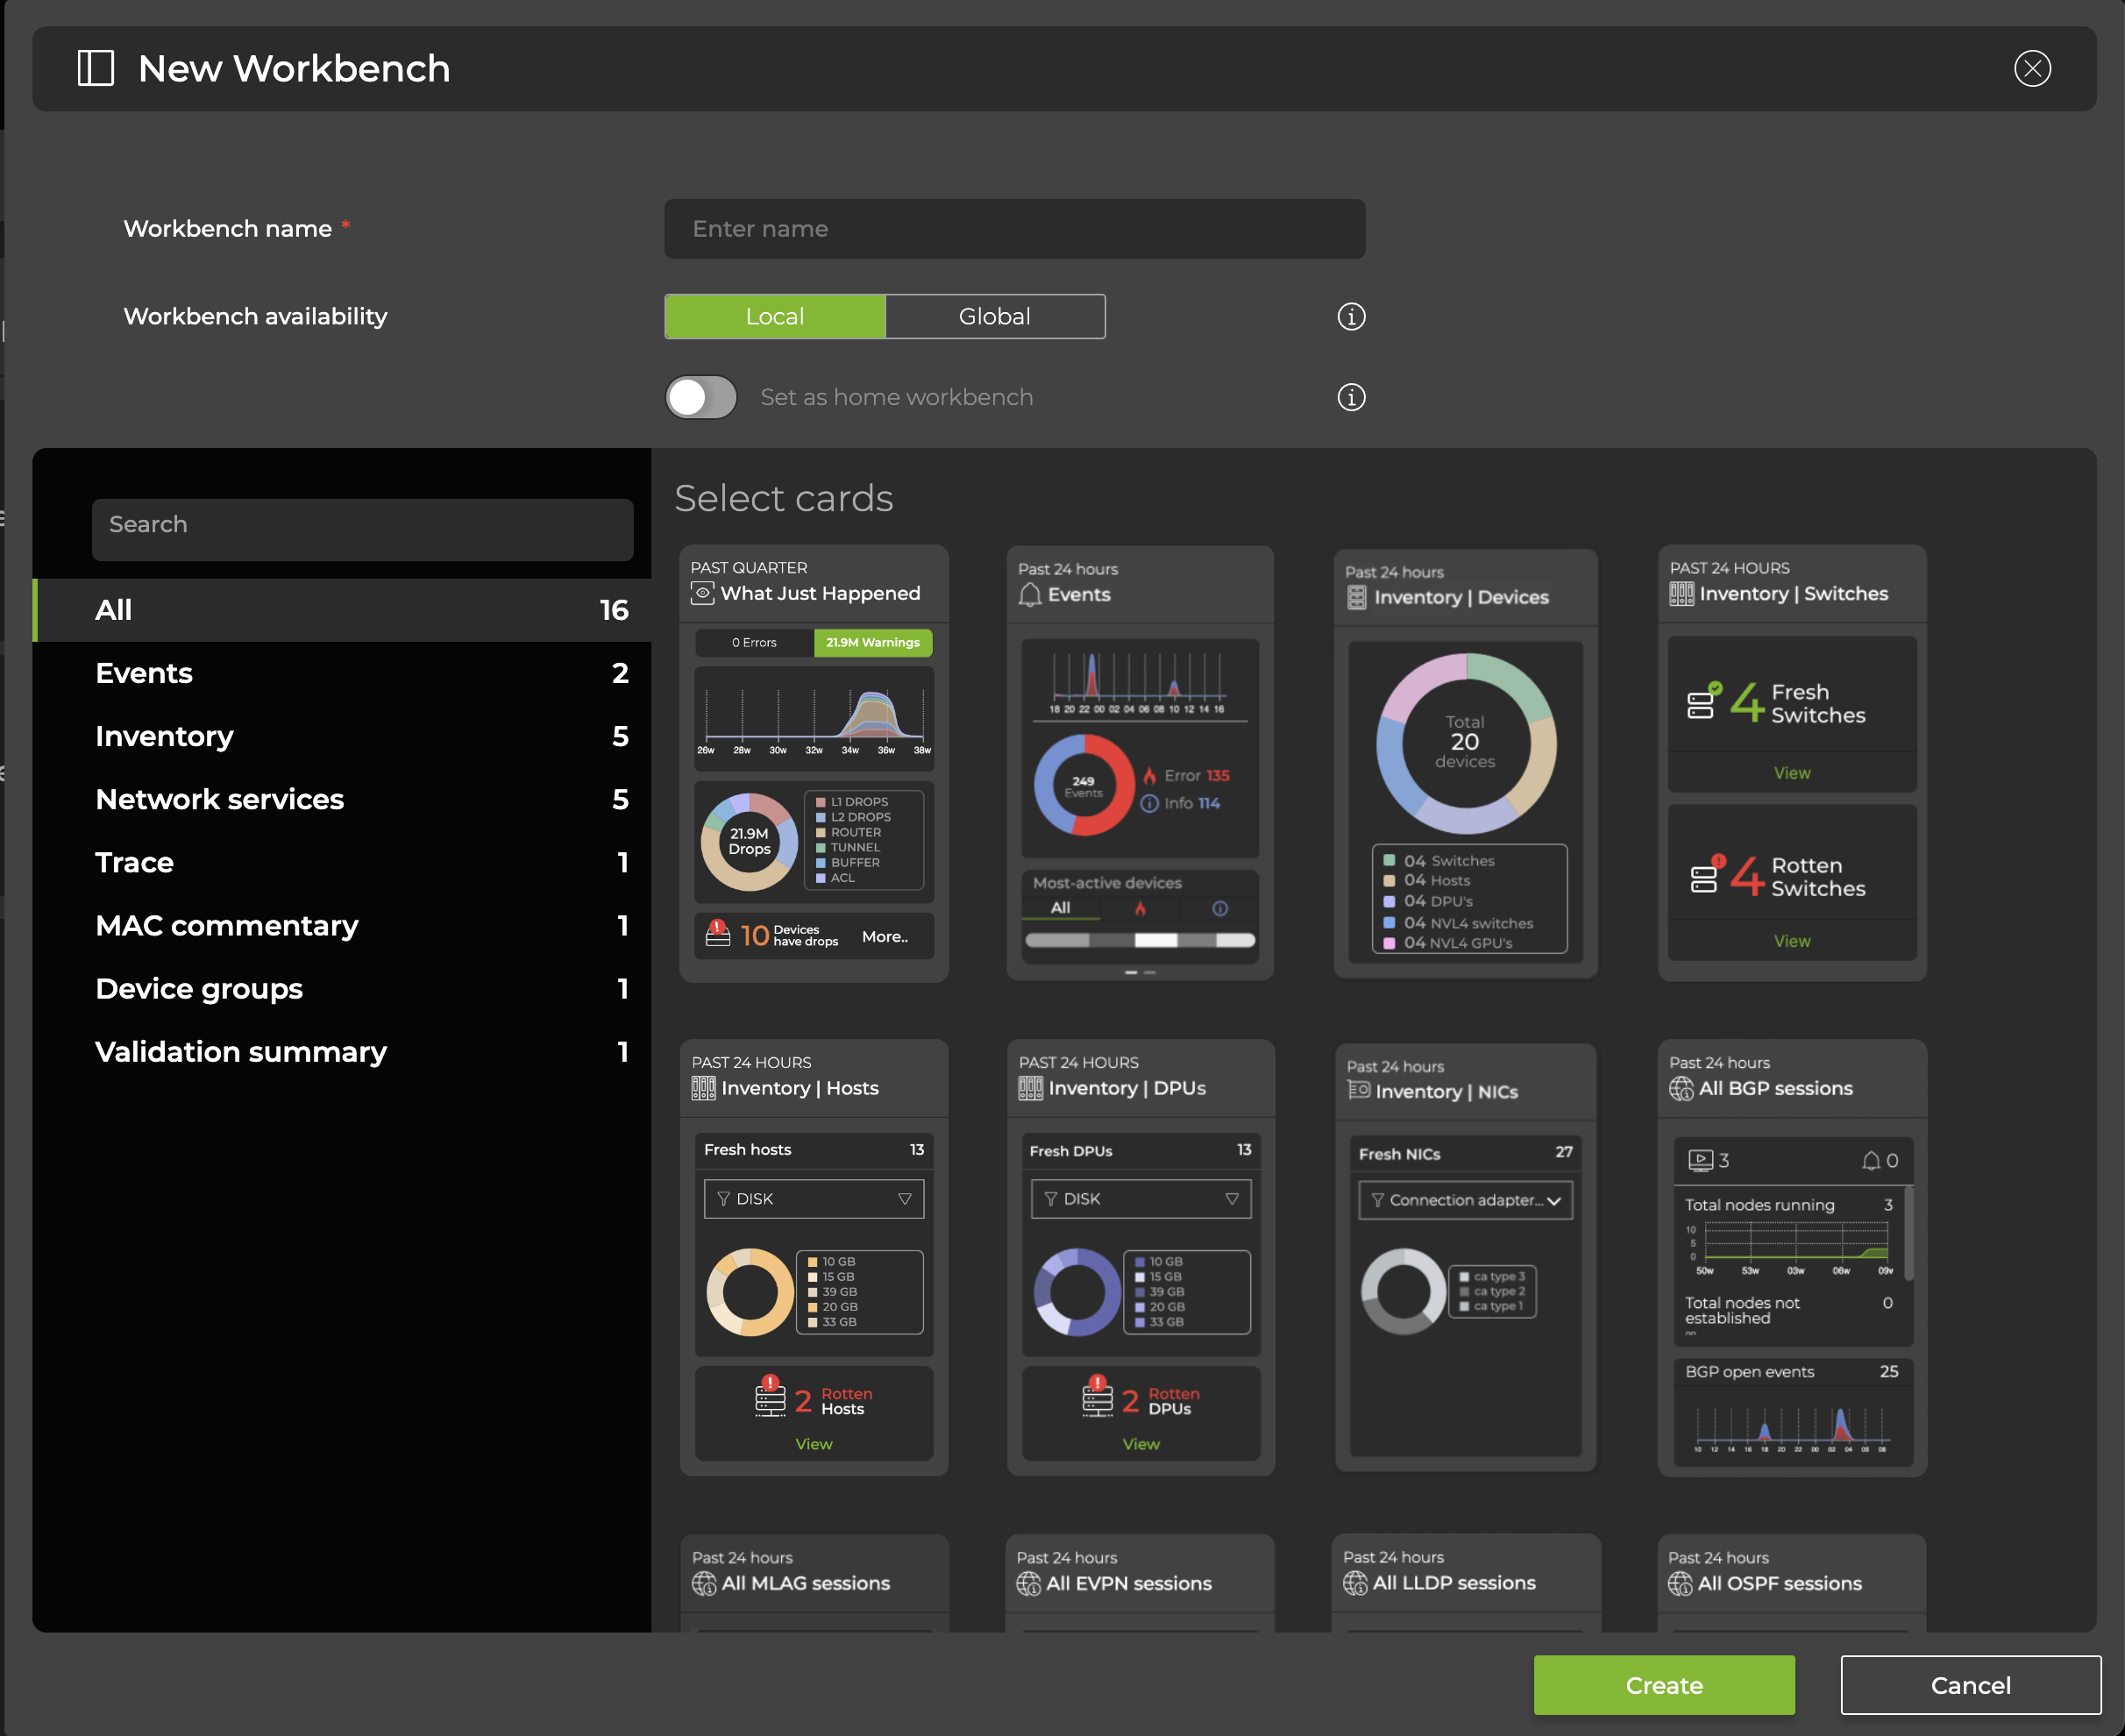Switch workbench availability to Global
Viewport: 2125px width, 1736px height.
994,316
